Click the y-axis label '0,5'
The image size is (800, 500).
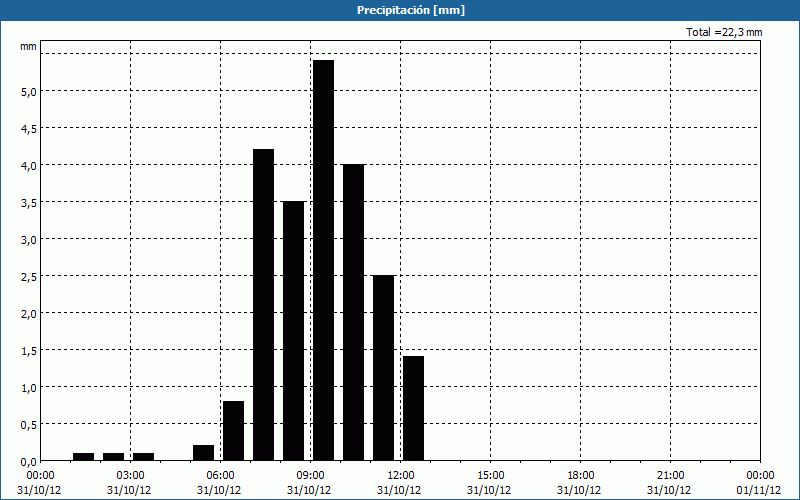point(29,425)
